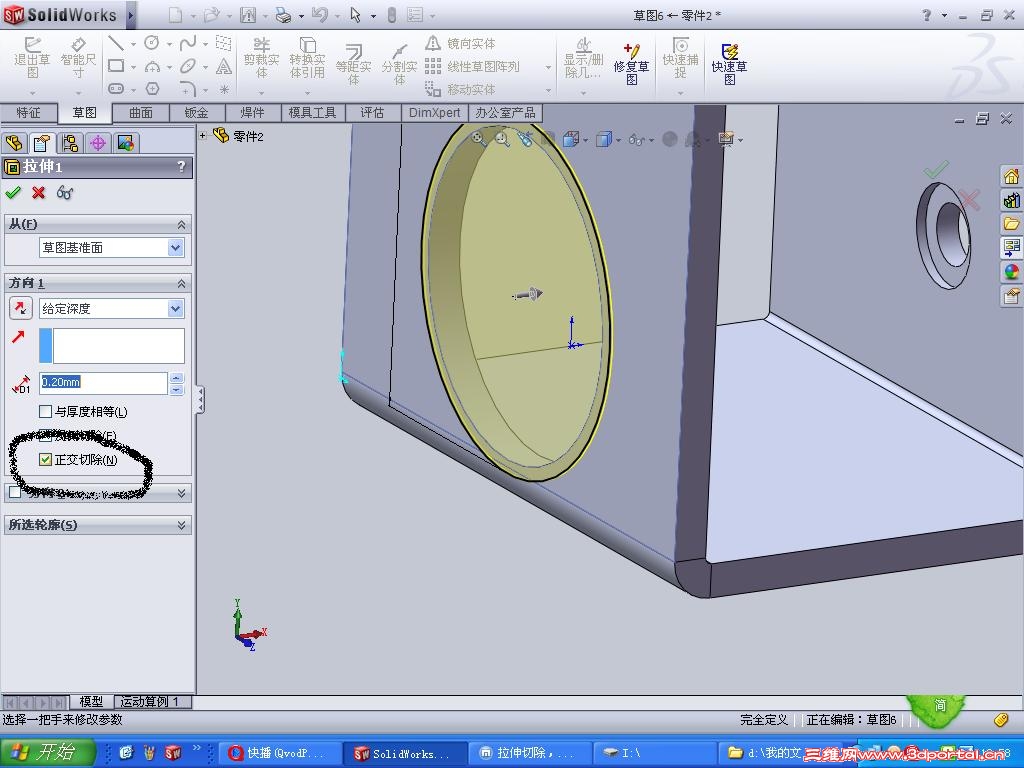1024x768 pixels.
Task: Switch to 快播 QvodPlayer taskbar item
Action: point(279,753)
